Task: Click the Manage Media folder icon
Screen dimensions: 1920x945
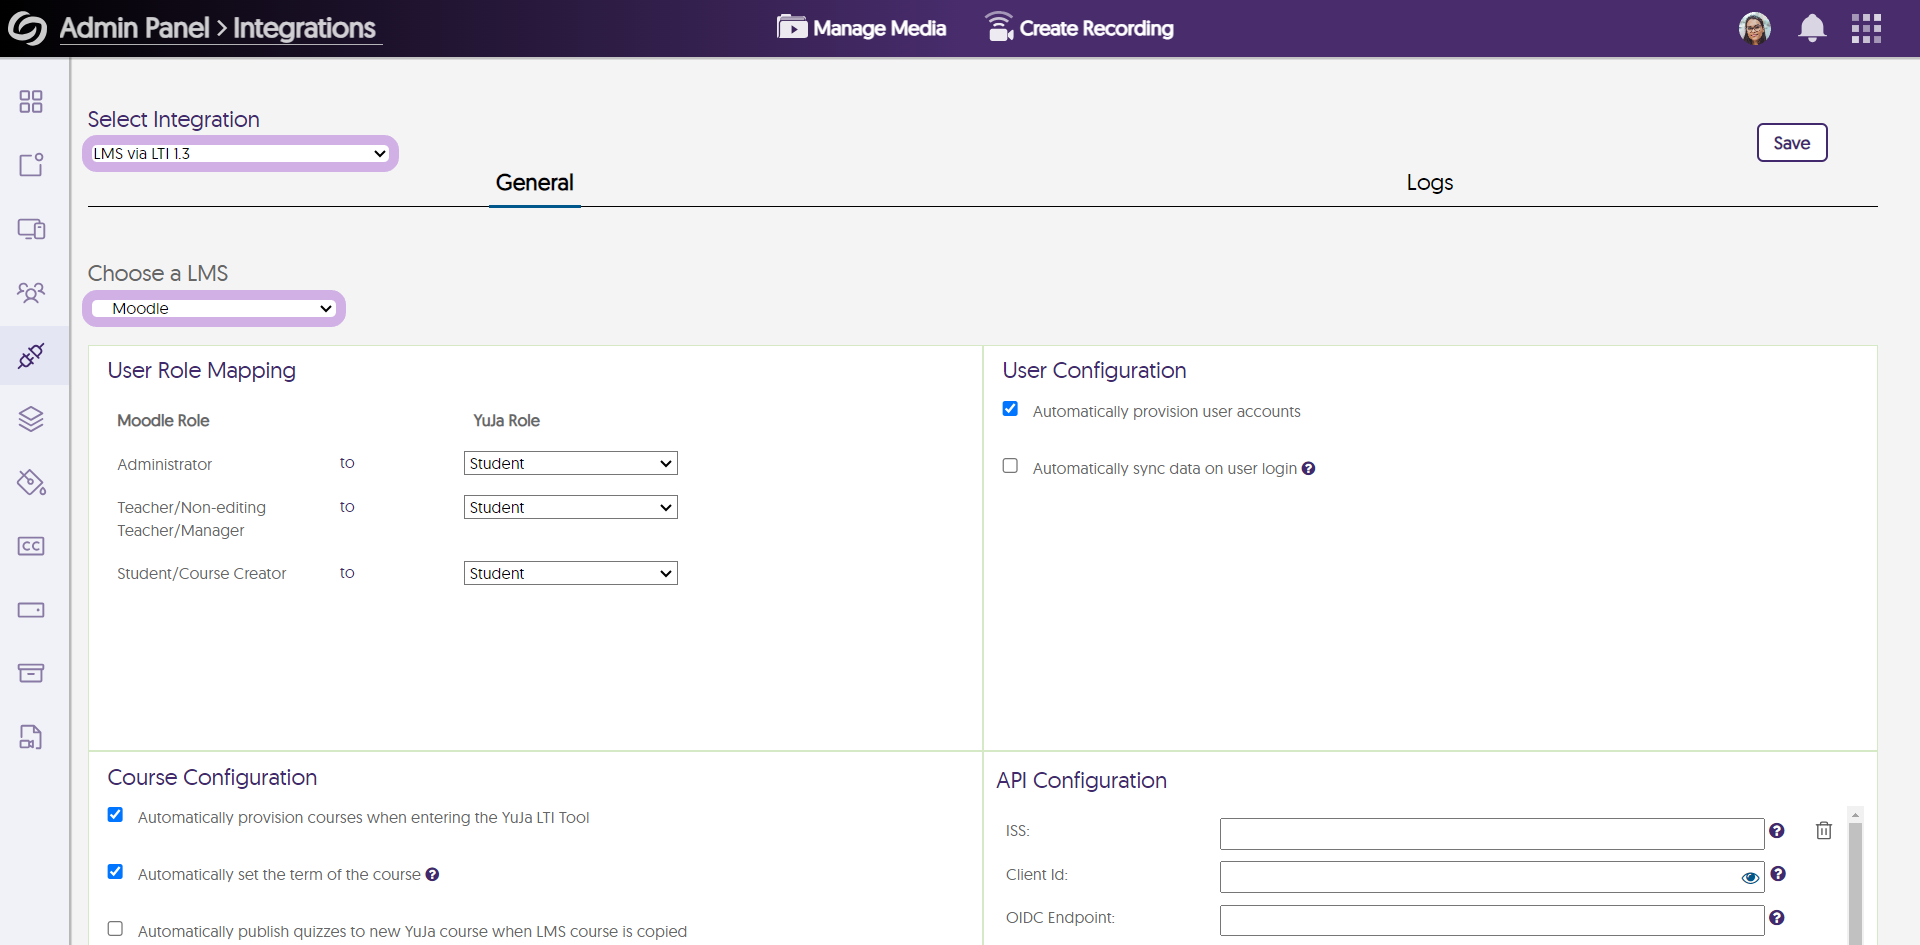Action: (x=792, y=27)
